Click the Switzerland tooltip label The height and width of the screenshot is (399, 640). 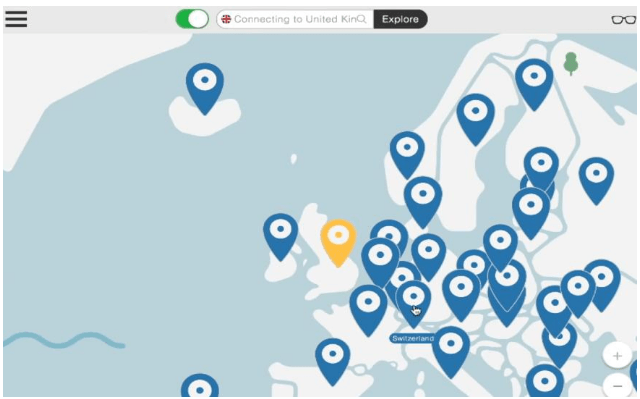pos(412,338)
